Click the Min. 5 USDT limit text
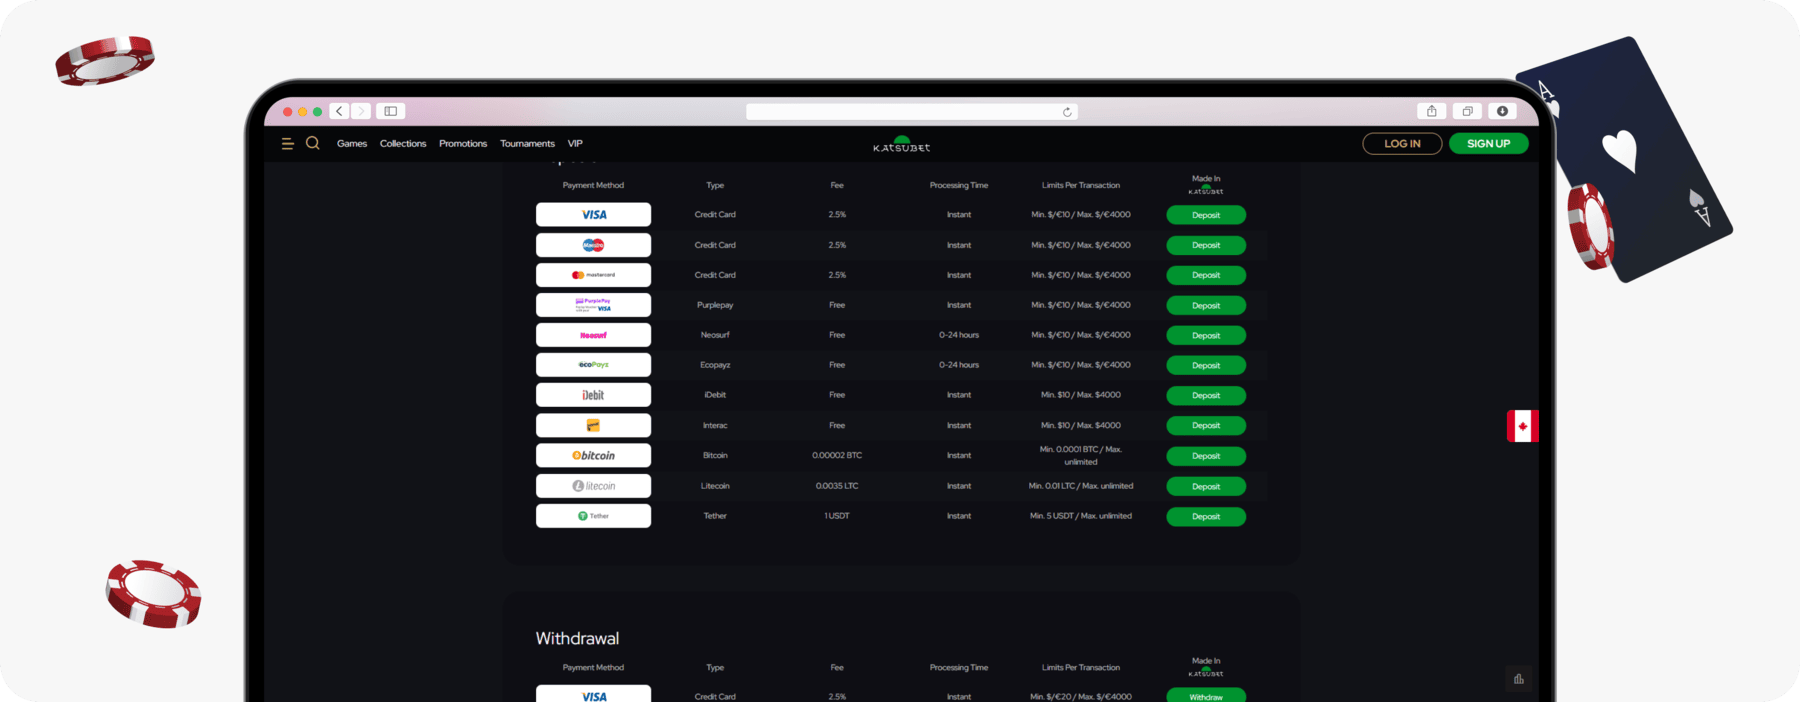The width and height of the screenshot is (1800, 702). 1080,516
